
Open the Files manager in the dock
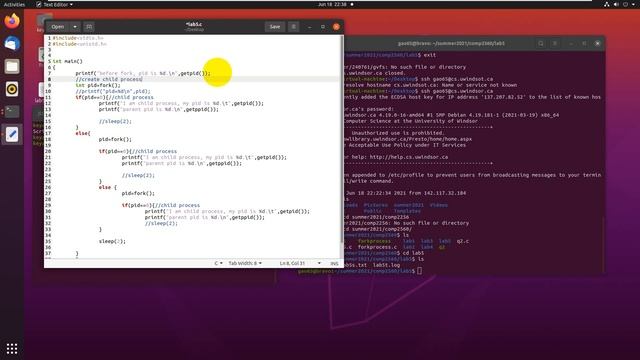coord(12,67)
